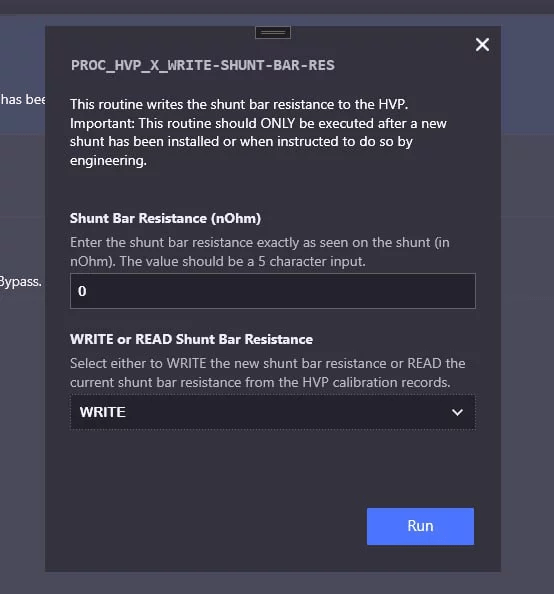Click the routine description paragraph
The image size is (554, 594).
click(x=258, y=132)
